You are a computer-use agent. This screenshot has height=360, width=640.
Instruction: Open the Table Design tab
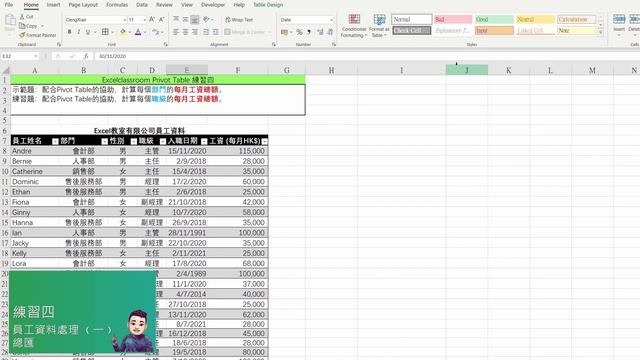point(268,5)
